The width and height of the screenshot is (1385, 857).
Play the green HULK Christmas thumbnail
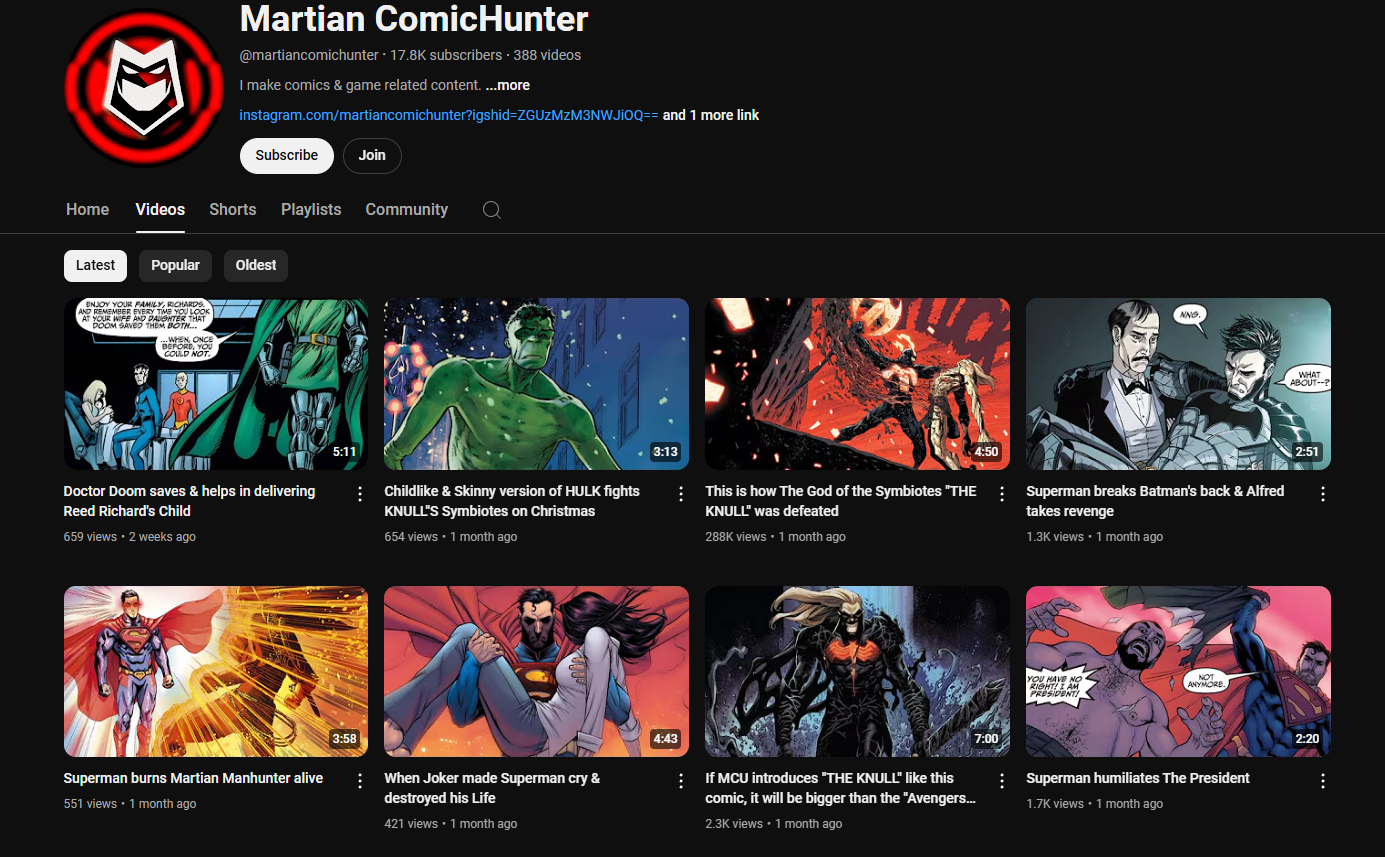536,384
